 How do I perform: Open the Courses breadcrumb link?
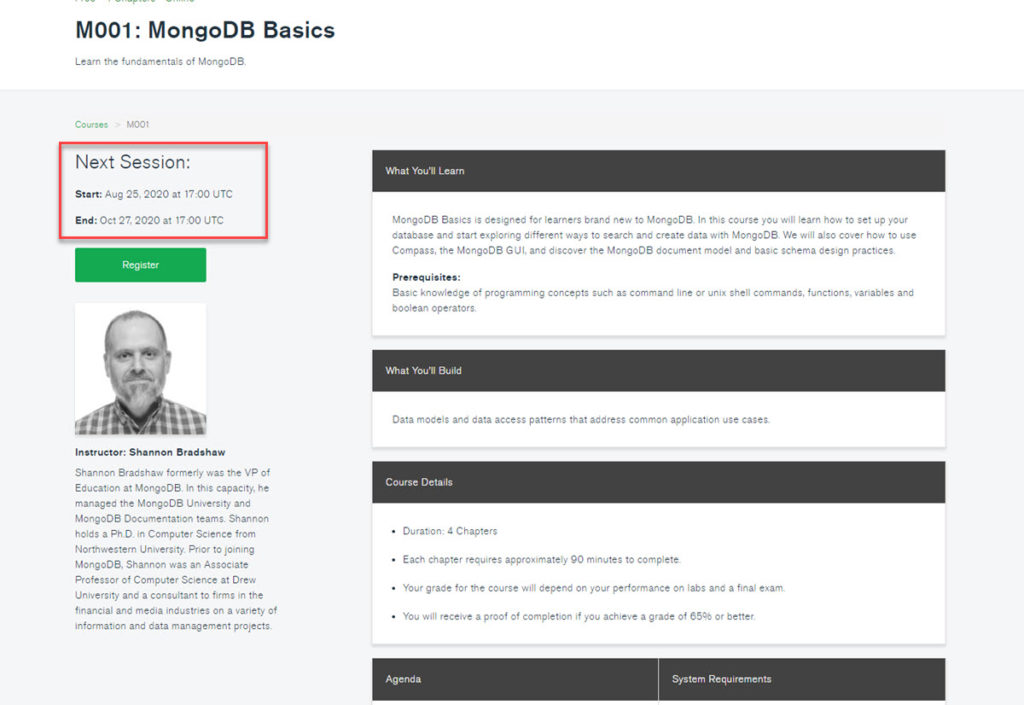(x=91, y=124)
